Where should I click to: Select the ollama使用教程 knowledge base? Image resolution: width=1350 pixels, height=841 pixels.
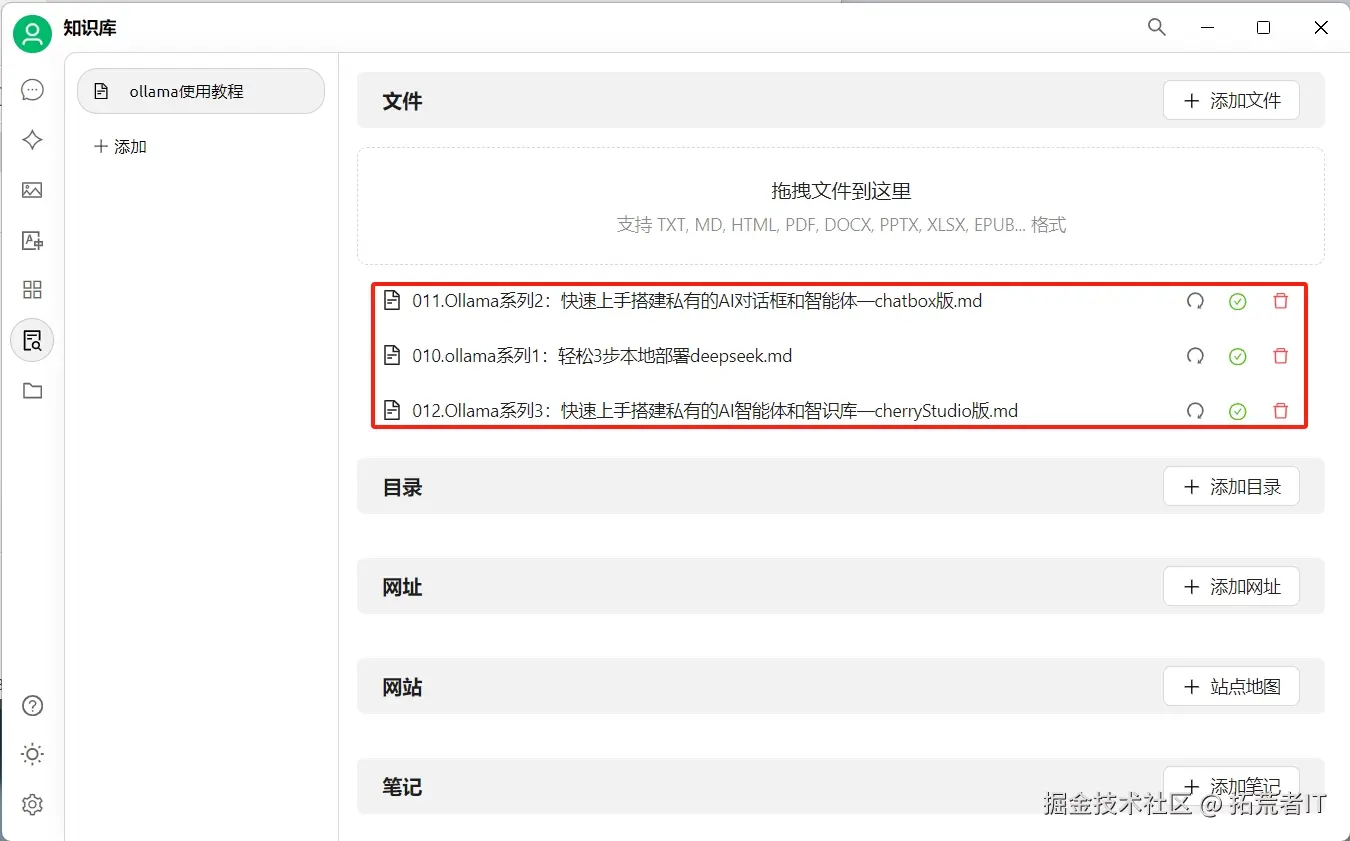click(x=201, y=91)
